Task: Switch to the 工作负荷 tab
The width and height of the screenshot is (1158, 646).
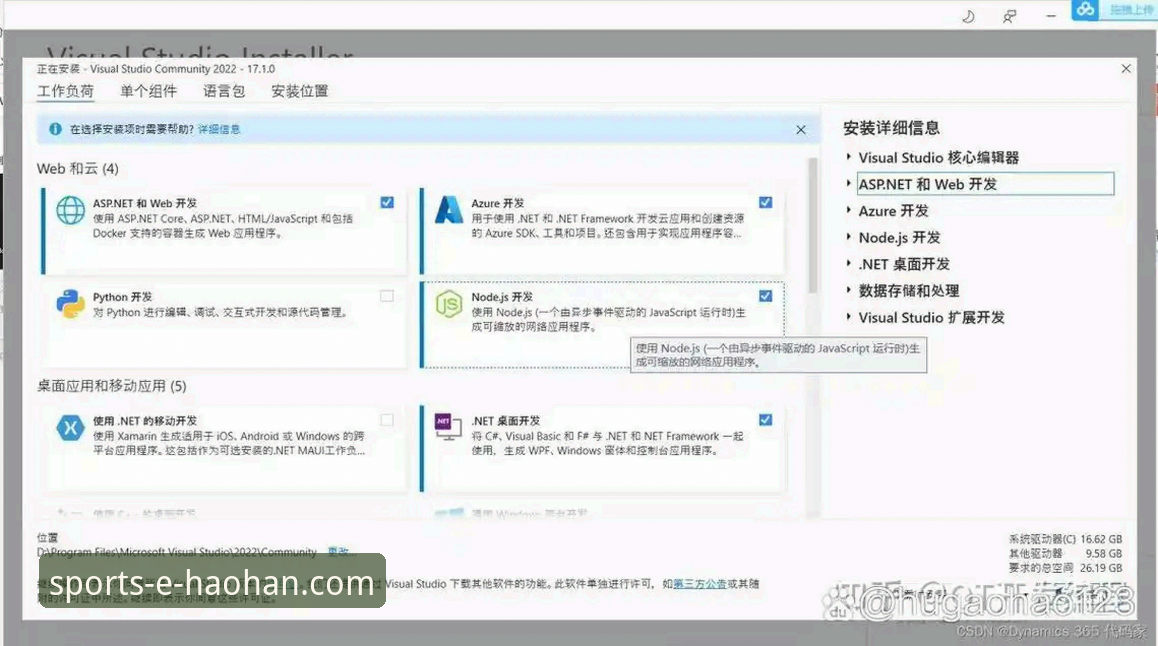Action: (x=66, y=91)
